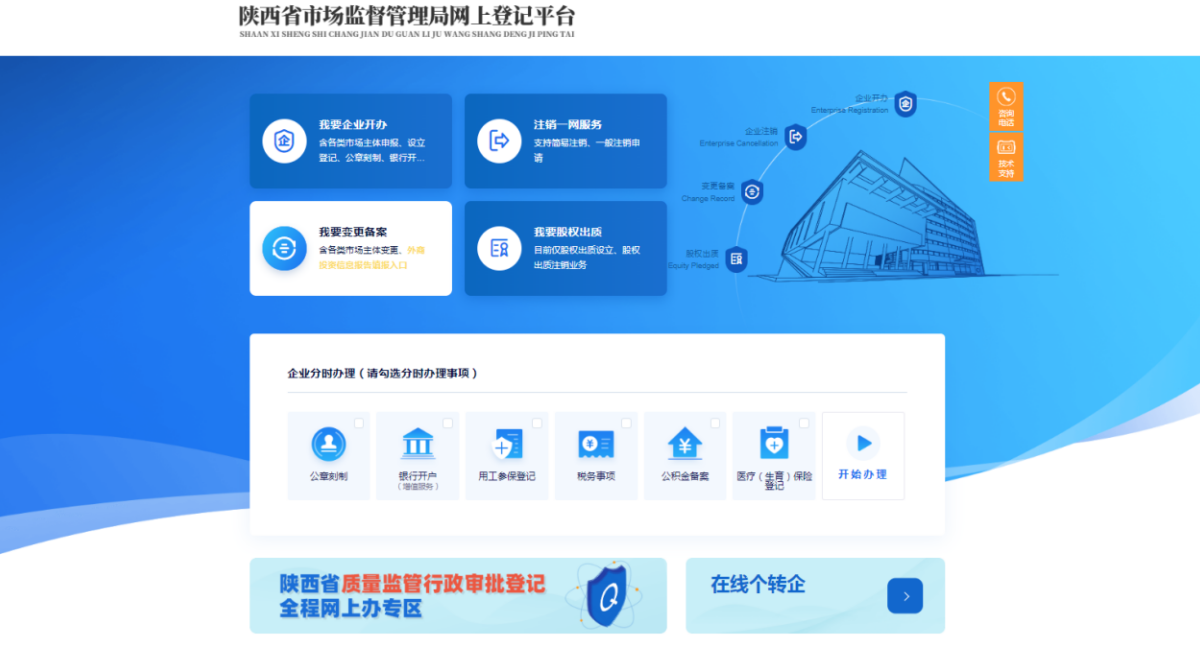Click the 企业开办 shield icon on the arc

tap(905, 104)
